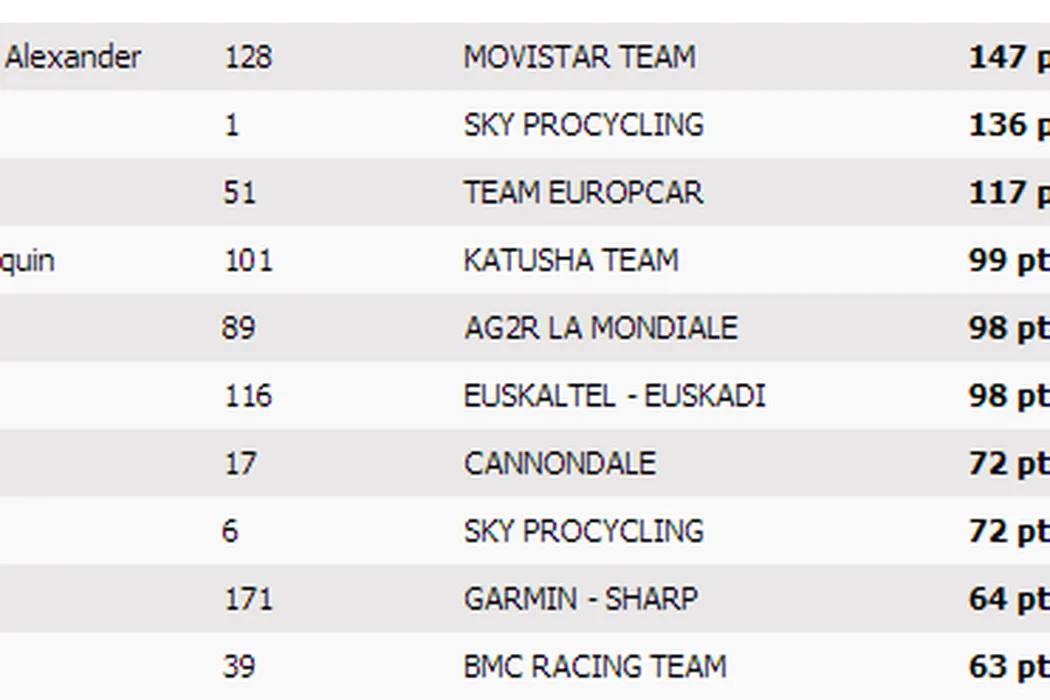This screenshot has width=1050, height=700.
Task: Click the GARMIN - SHARP team name
Action: pyautogui.click(x=580, y=599)
